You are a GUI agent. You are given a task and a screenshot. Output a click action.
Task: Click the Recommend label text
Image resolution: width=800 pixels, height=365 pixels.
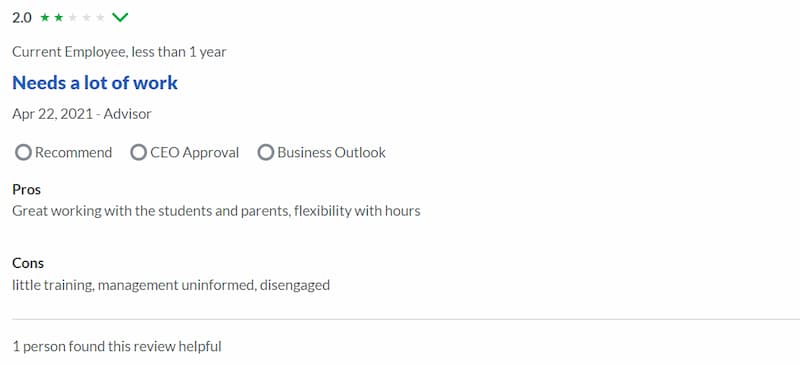[73, 153]
